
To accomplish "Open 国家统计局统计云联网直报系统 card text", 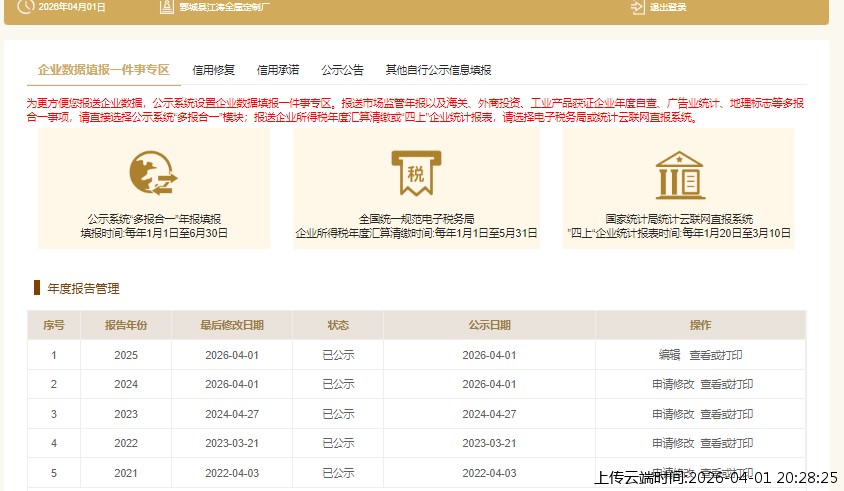I will tap(679, 219).
